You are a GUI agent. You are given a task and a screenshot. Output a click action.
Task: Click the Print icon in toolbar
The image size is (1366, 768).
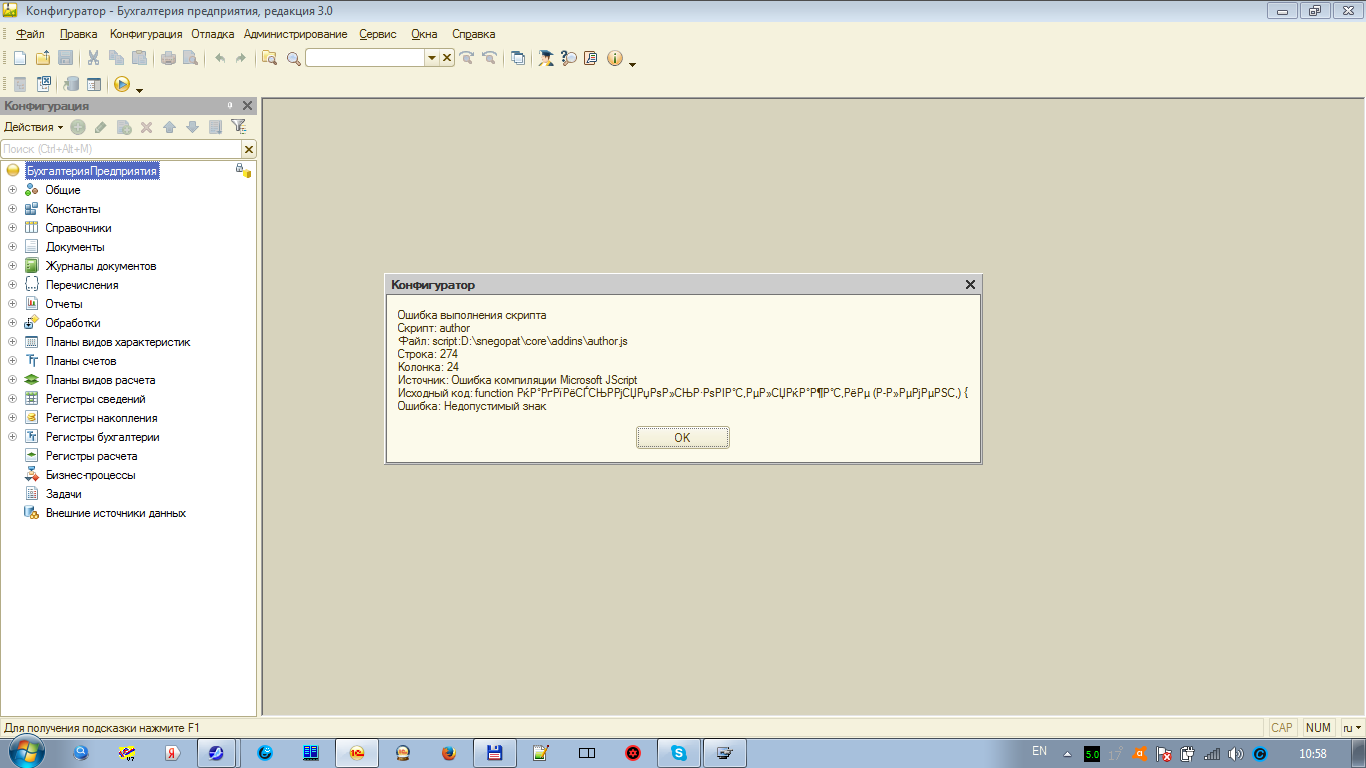pyautogui.click(x=168, y=58)
